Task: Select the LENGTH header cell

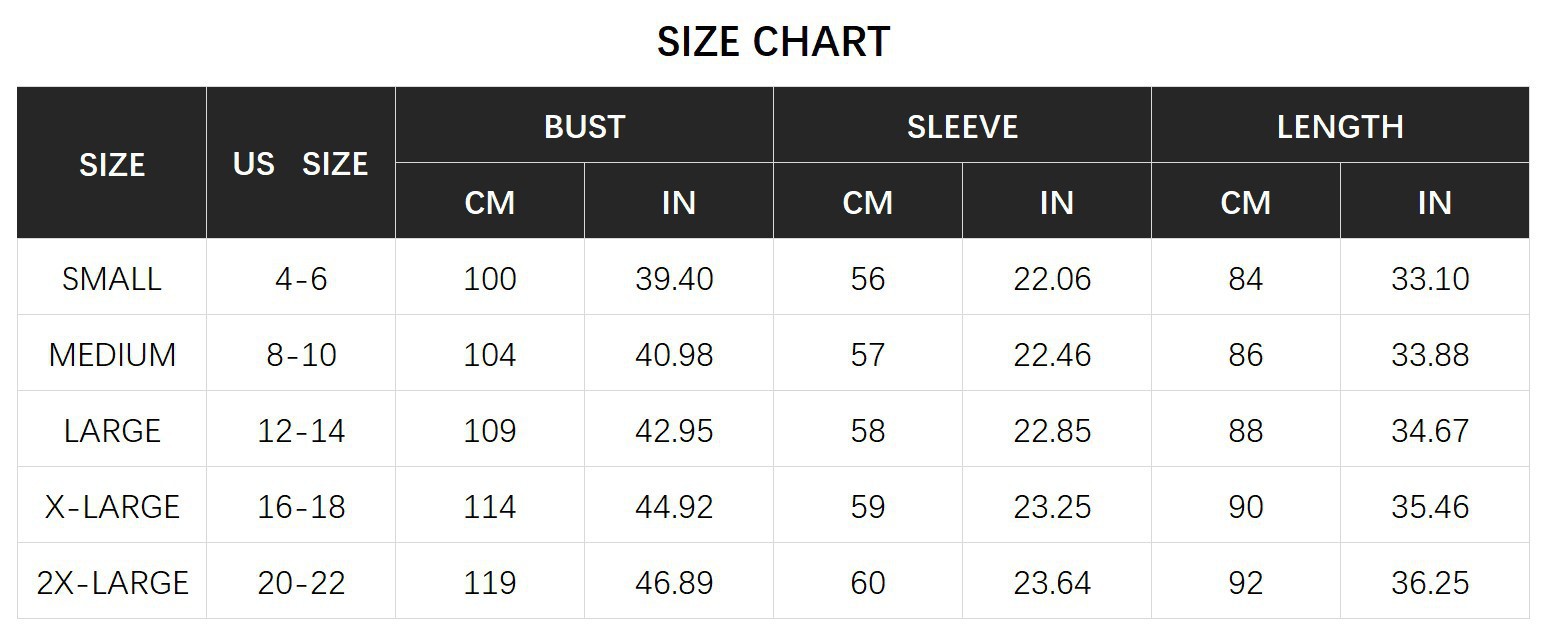Action: point(1340,127)
